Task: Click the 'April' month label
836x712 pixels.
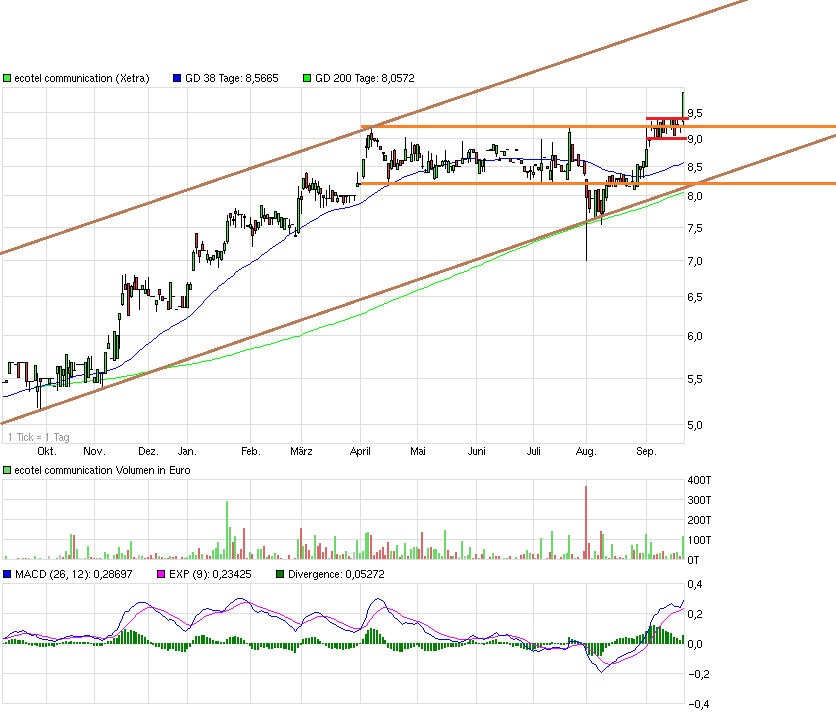Action: click(x=360, y=452)
